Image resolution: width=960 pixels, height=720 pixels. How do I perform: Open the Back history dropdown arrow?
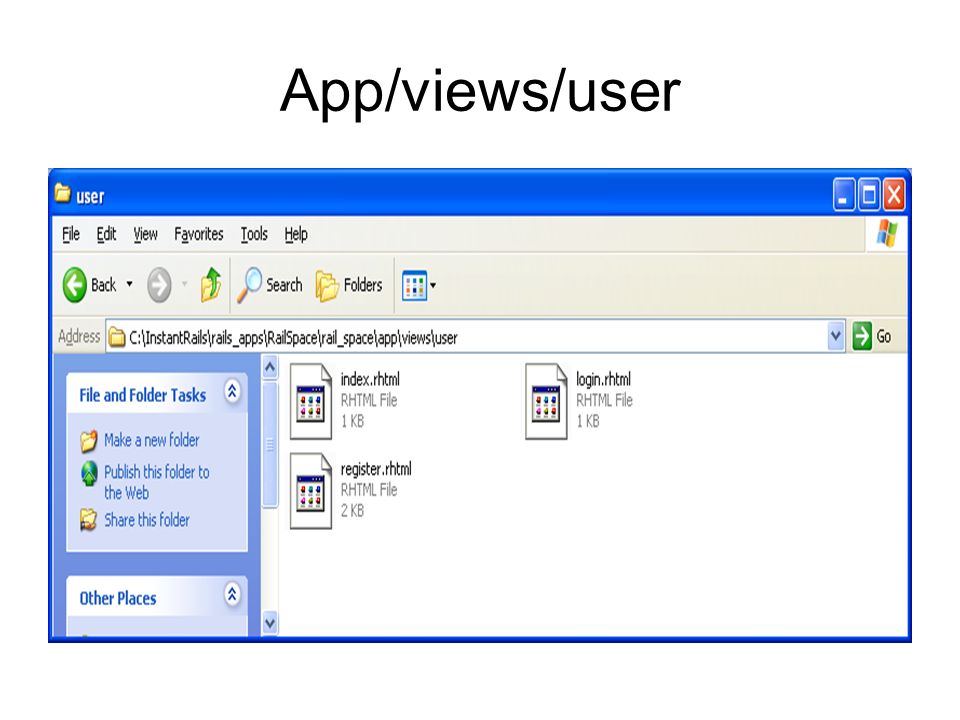(x=129, y=284)
